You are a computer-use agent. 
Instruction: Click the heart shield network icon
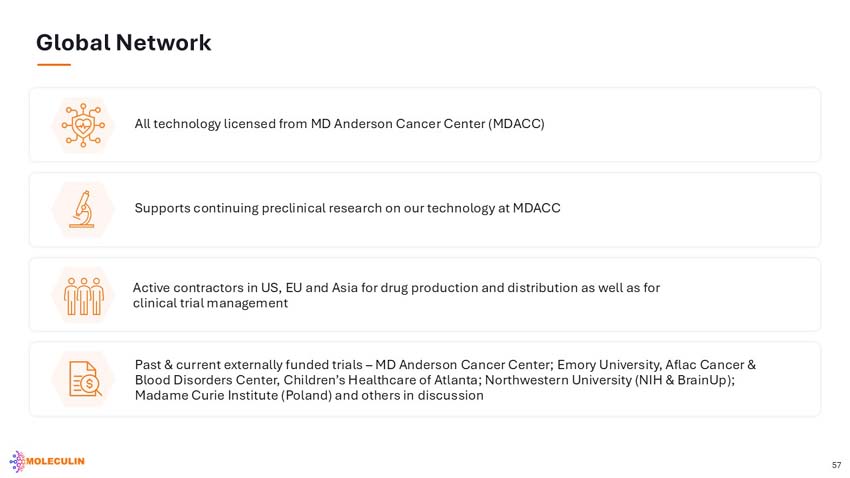coord(83,125)
